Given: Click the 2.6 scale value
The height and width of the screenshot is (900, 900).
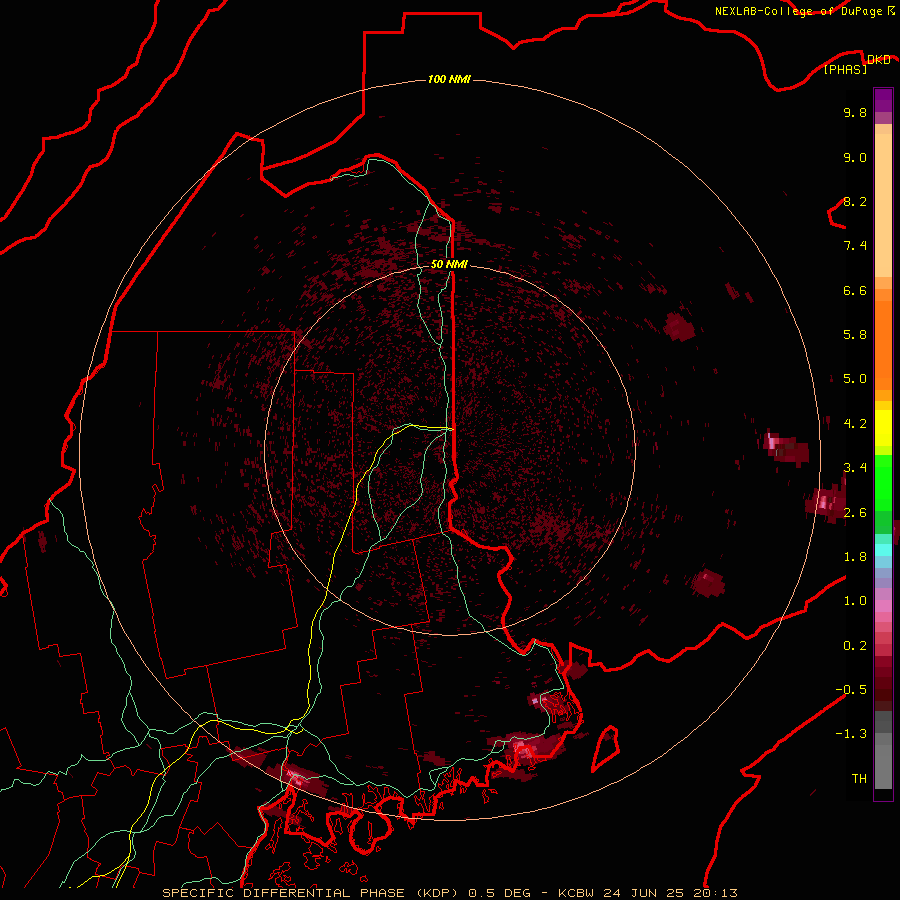Looking at the screenshot, I should click(x=855, y=512).
